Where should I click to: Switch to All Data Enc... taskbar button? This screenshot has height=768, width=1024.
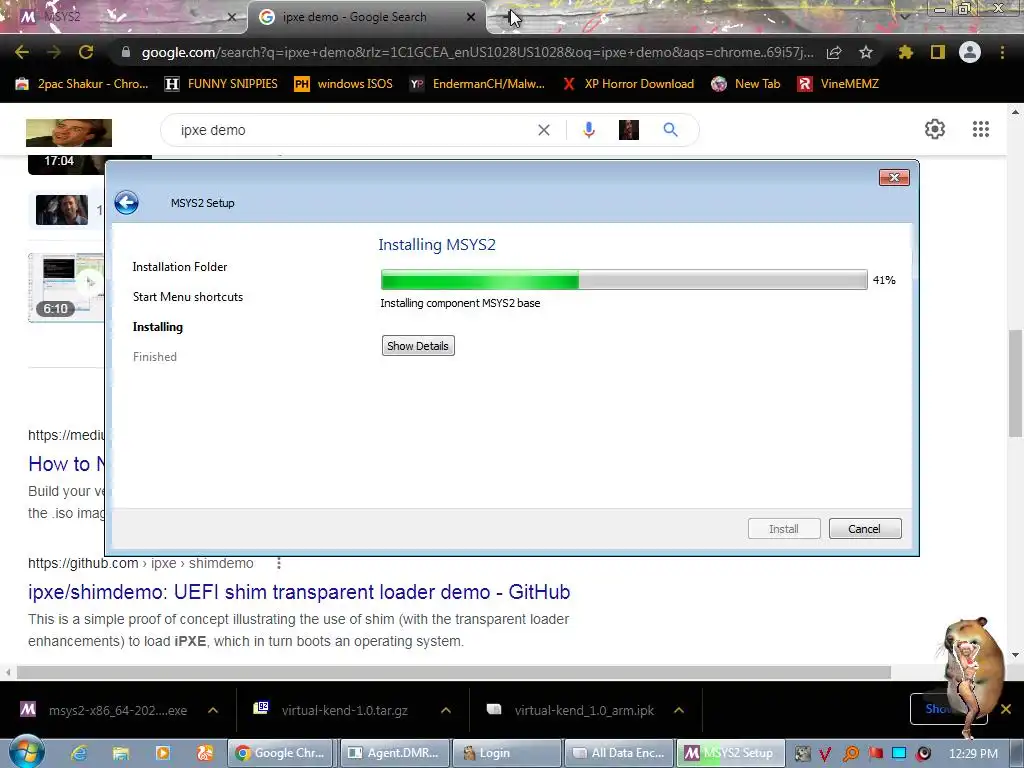[x=619, y=753]
